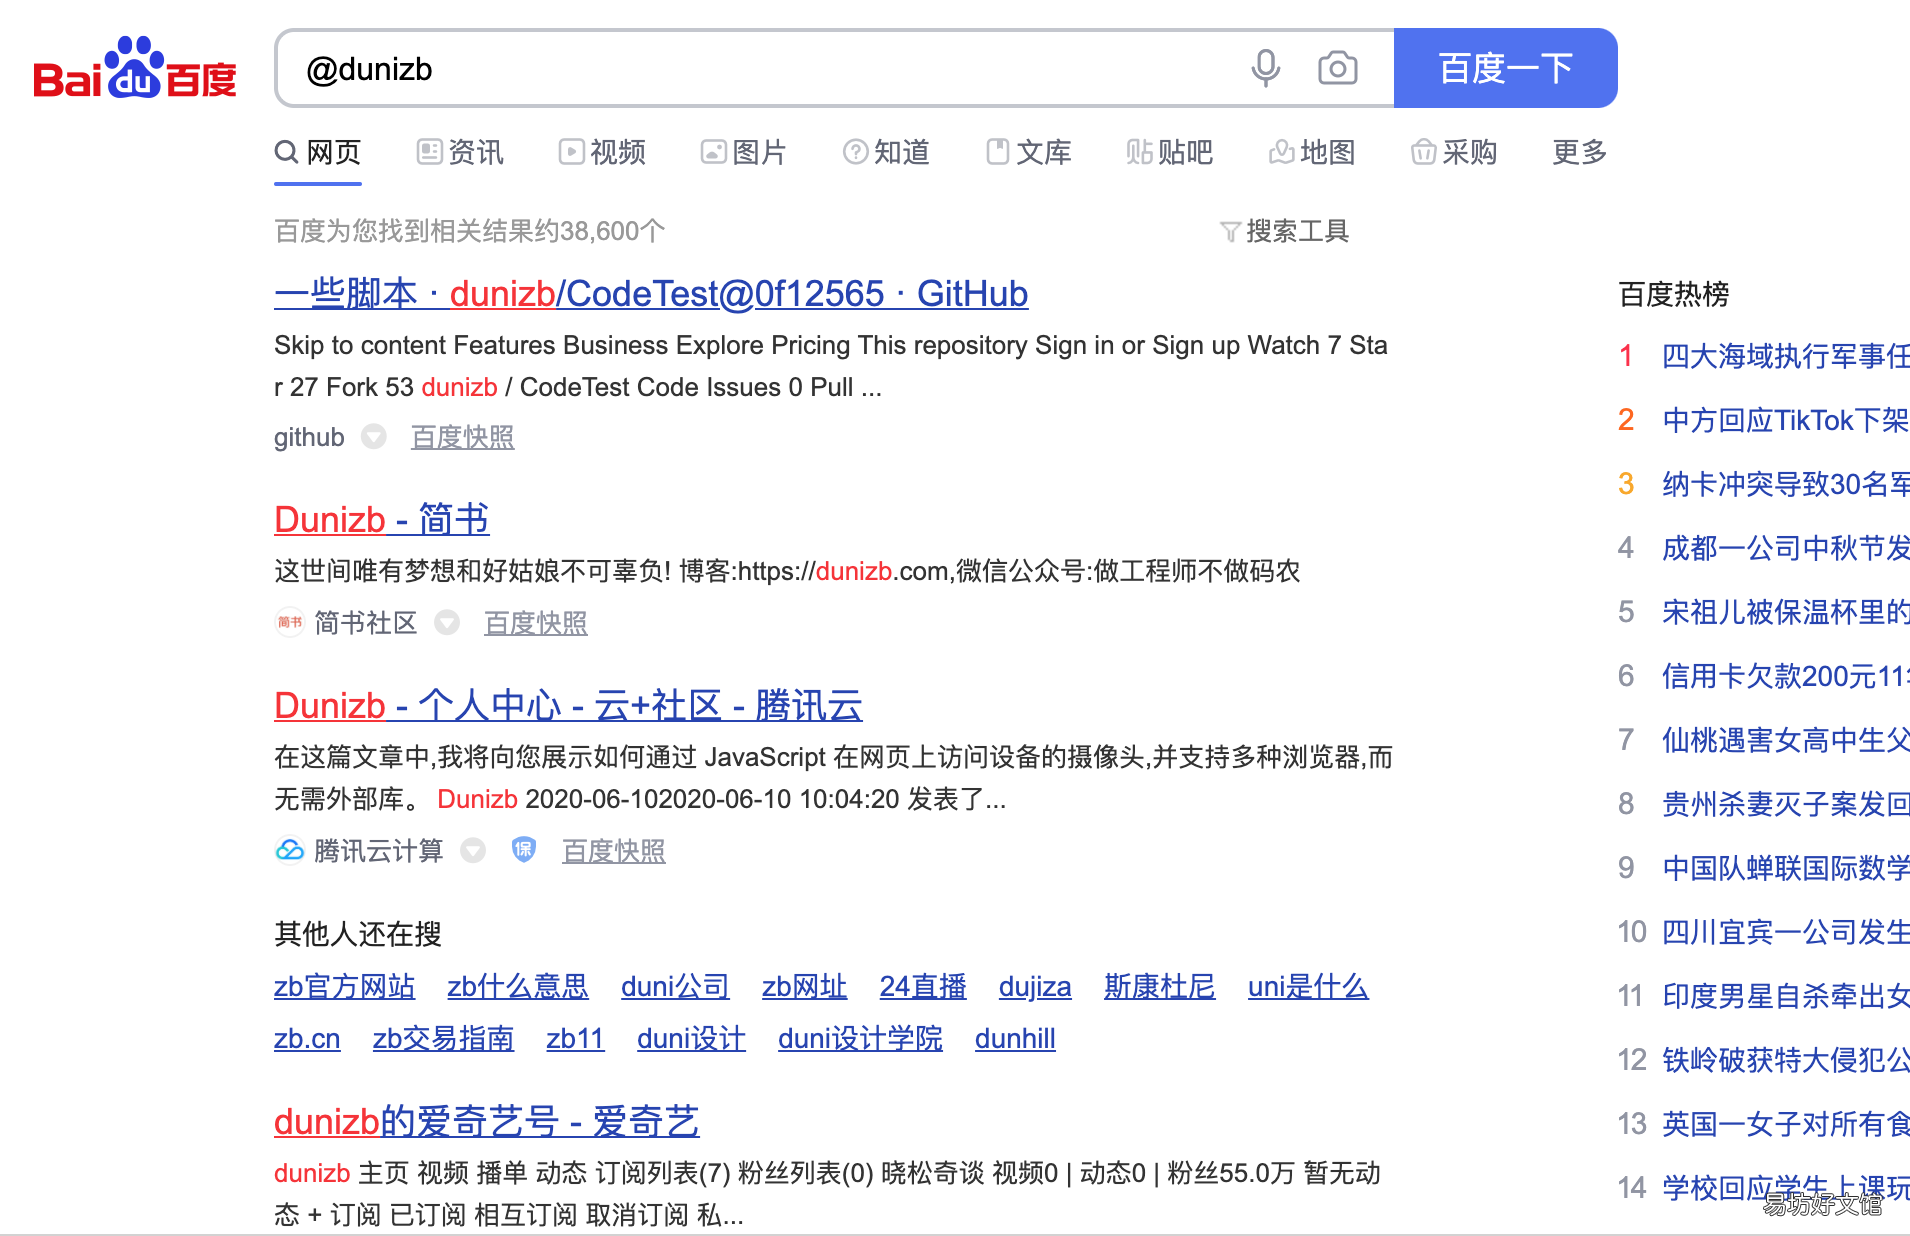Expand the arrow next to github source
Viewport: 1910px width, 1236px height.
click(x=373, y=437)
